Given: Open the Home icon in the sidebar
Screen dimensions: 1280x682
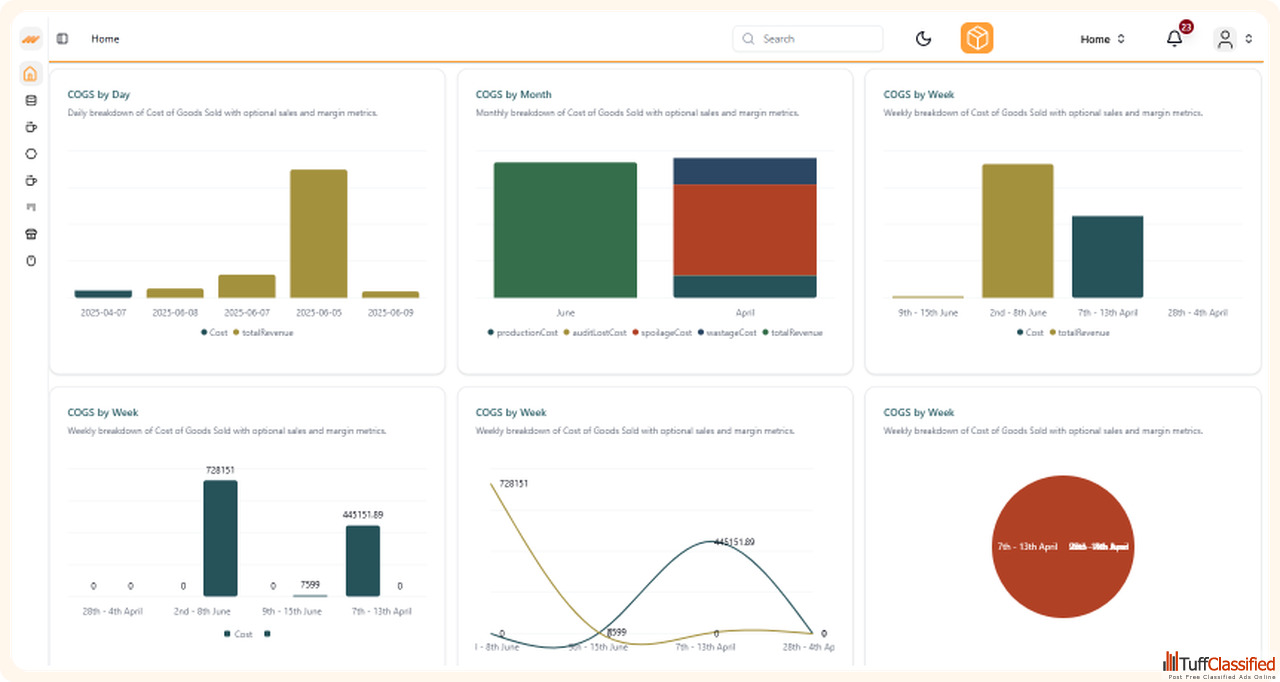Looking at the screenshot, I should pyautogui.click(x=30, y=73).
